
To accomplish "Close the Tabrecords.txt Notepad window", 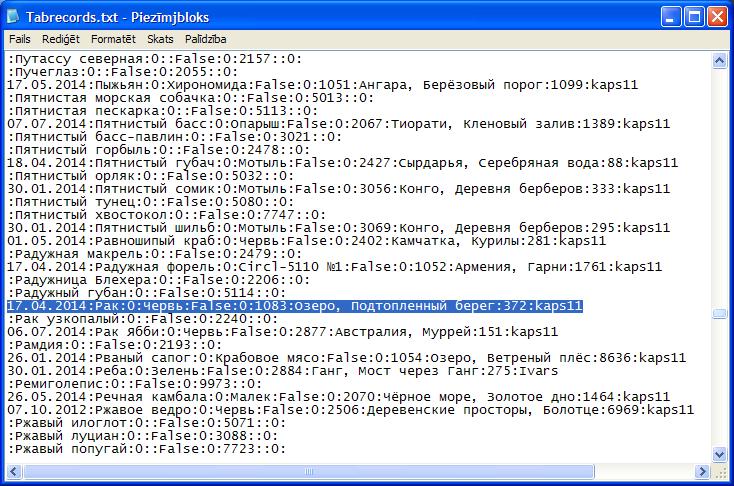I will (717, 17).
